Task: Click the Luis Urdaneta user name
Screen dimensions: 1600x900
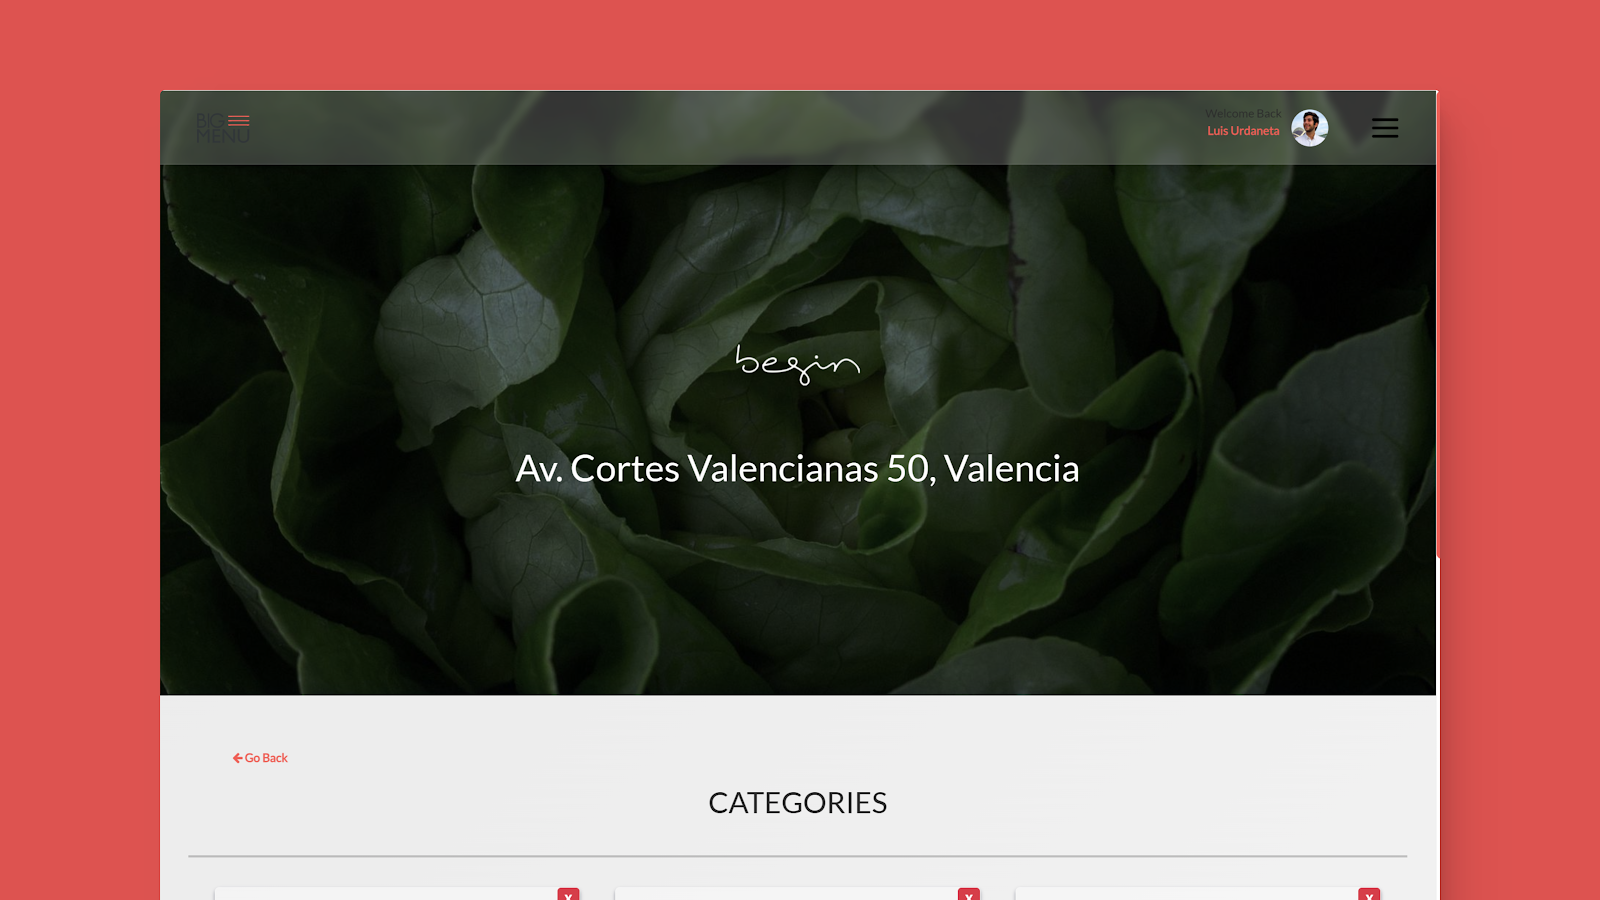Action: [x=1243, y=131]
